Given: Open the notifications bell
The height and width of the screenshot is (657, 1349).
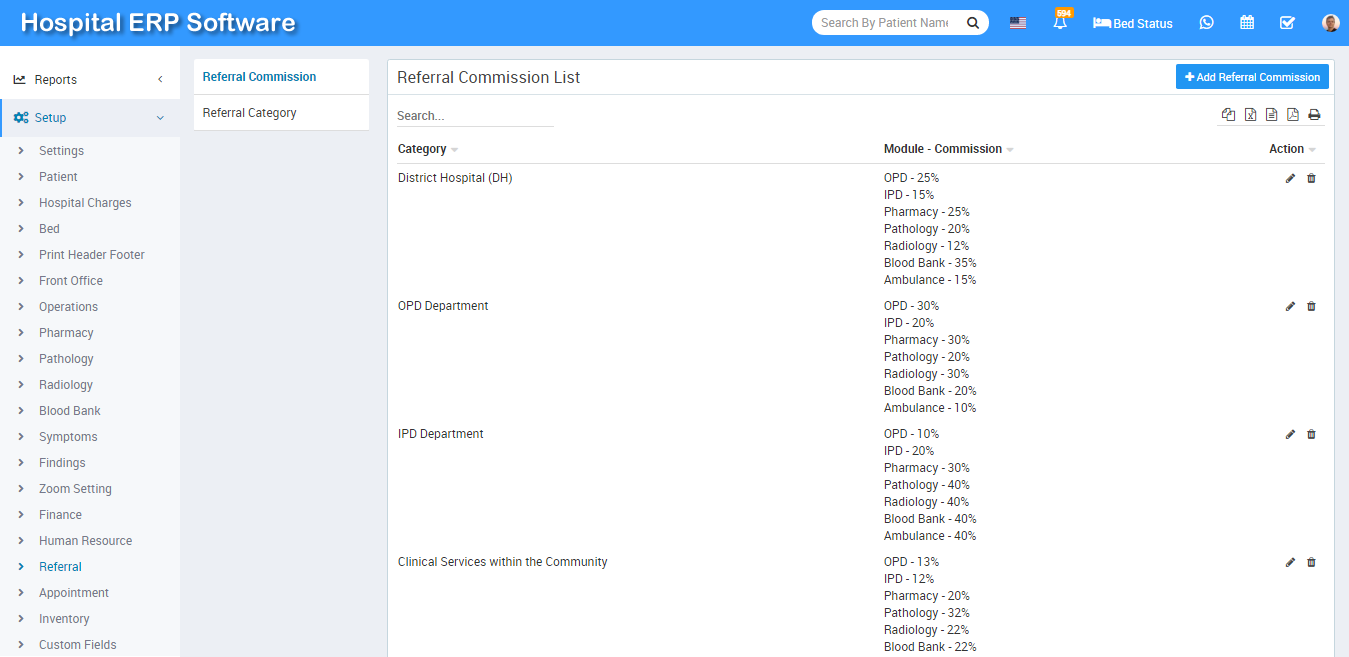Looking at the screenshot, I should tap(1060, 23).
